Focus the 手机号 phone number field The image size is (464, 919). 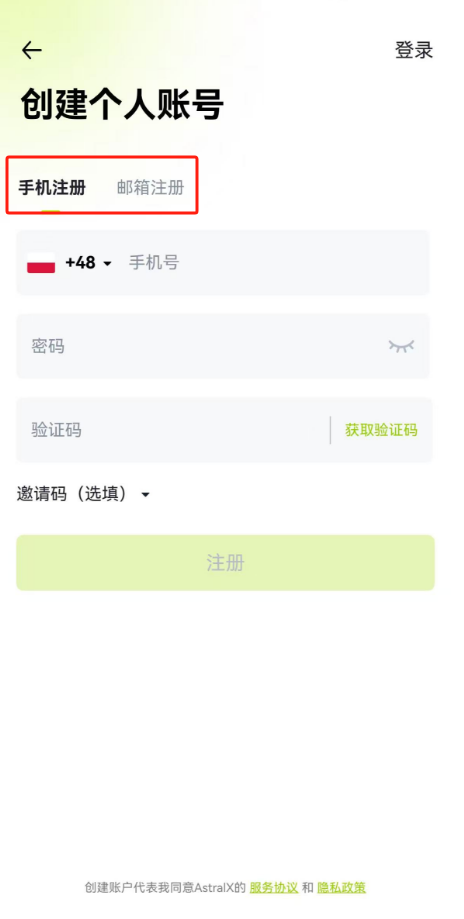275,263
